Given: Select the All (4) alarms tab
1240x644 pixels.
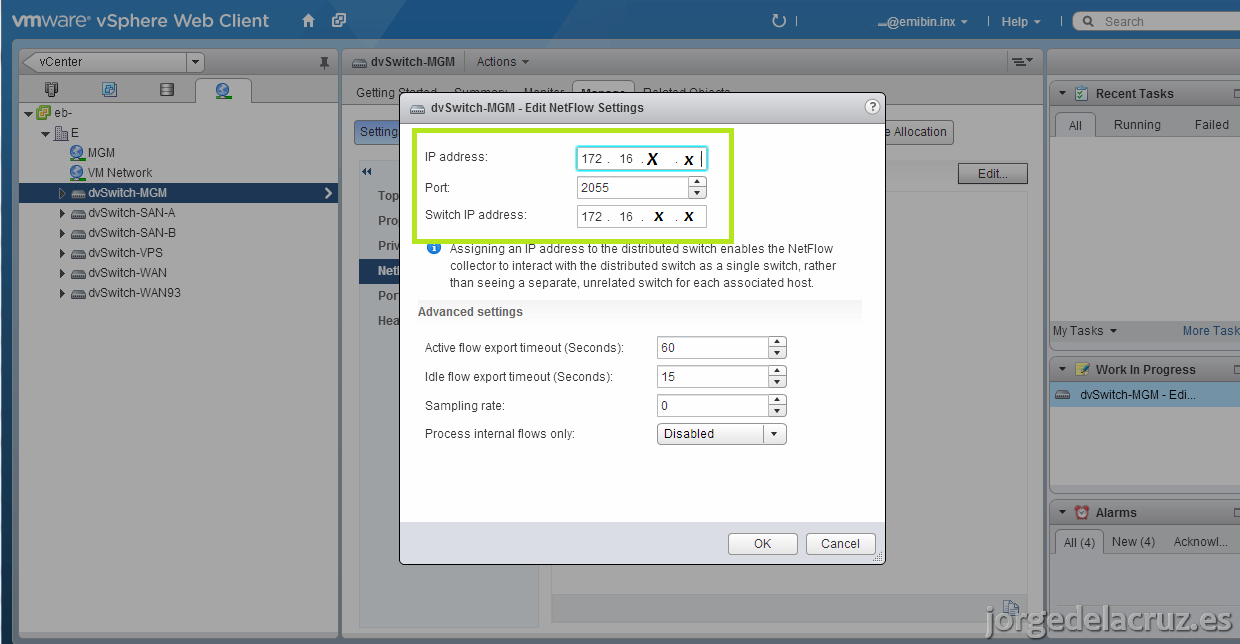Looking at the screenshot, I should point(1079,542).
